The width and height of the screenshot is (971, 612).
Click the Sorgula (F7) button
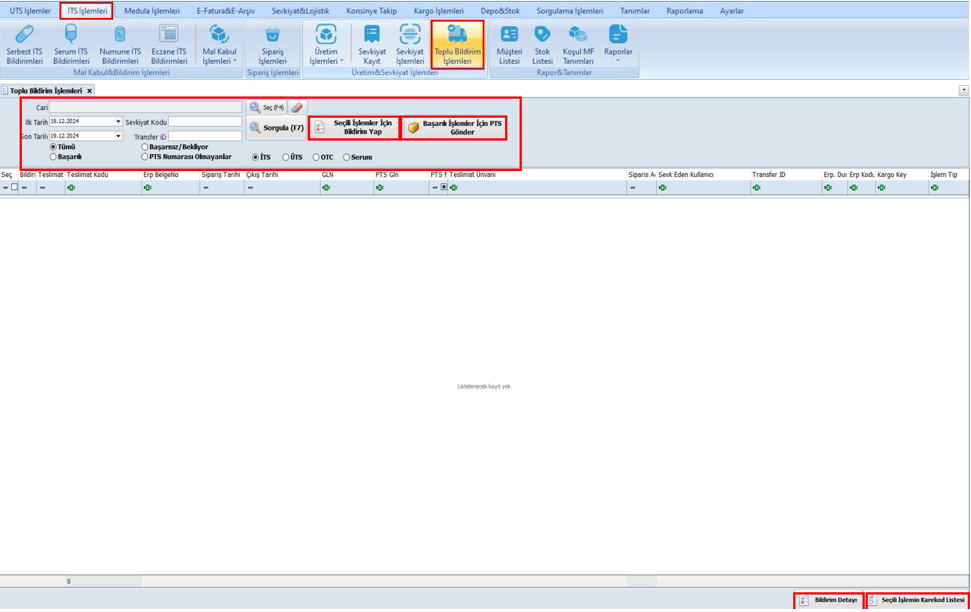(x=276, y=128)
